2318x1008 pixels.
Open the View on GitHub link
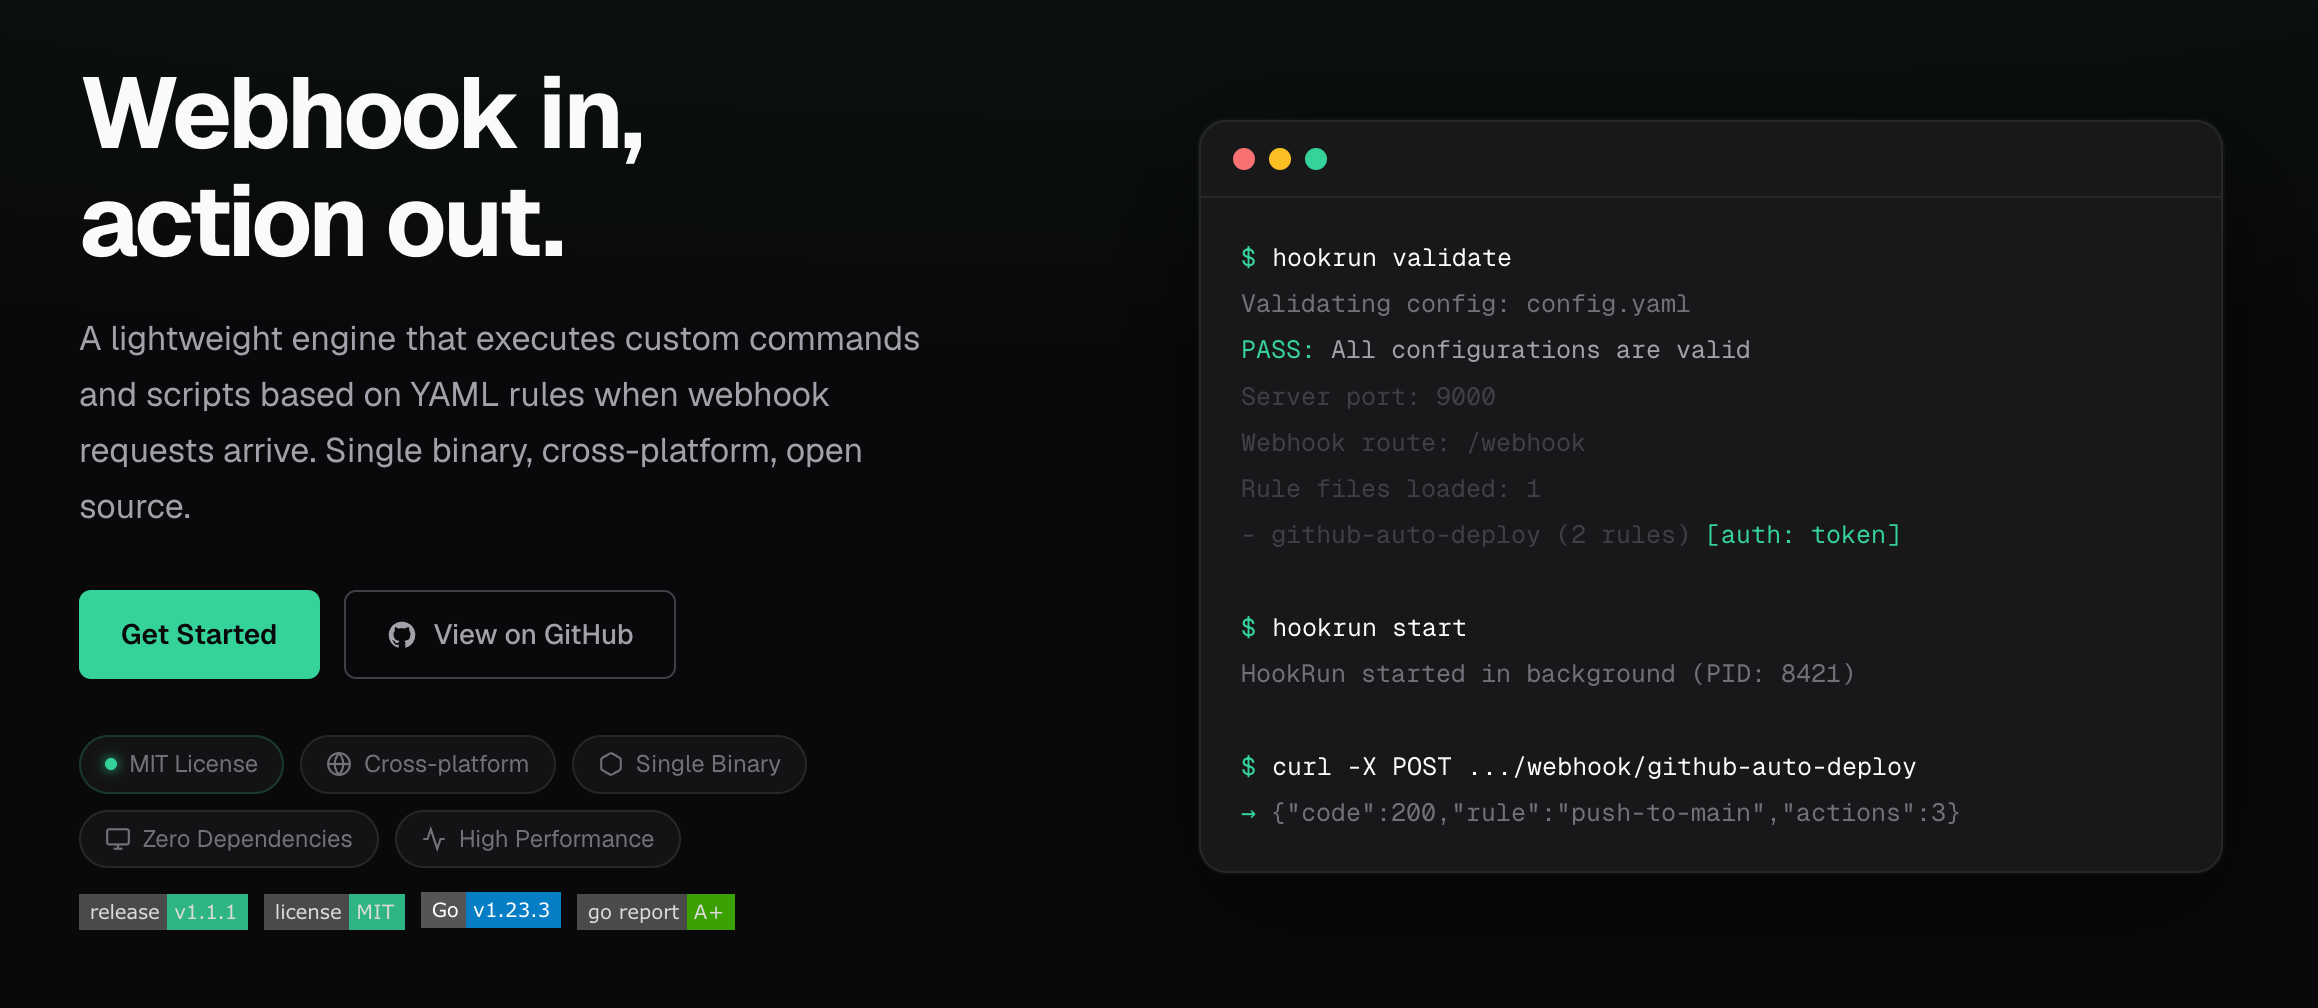(510, 634)
